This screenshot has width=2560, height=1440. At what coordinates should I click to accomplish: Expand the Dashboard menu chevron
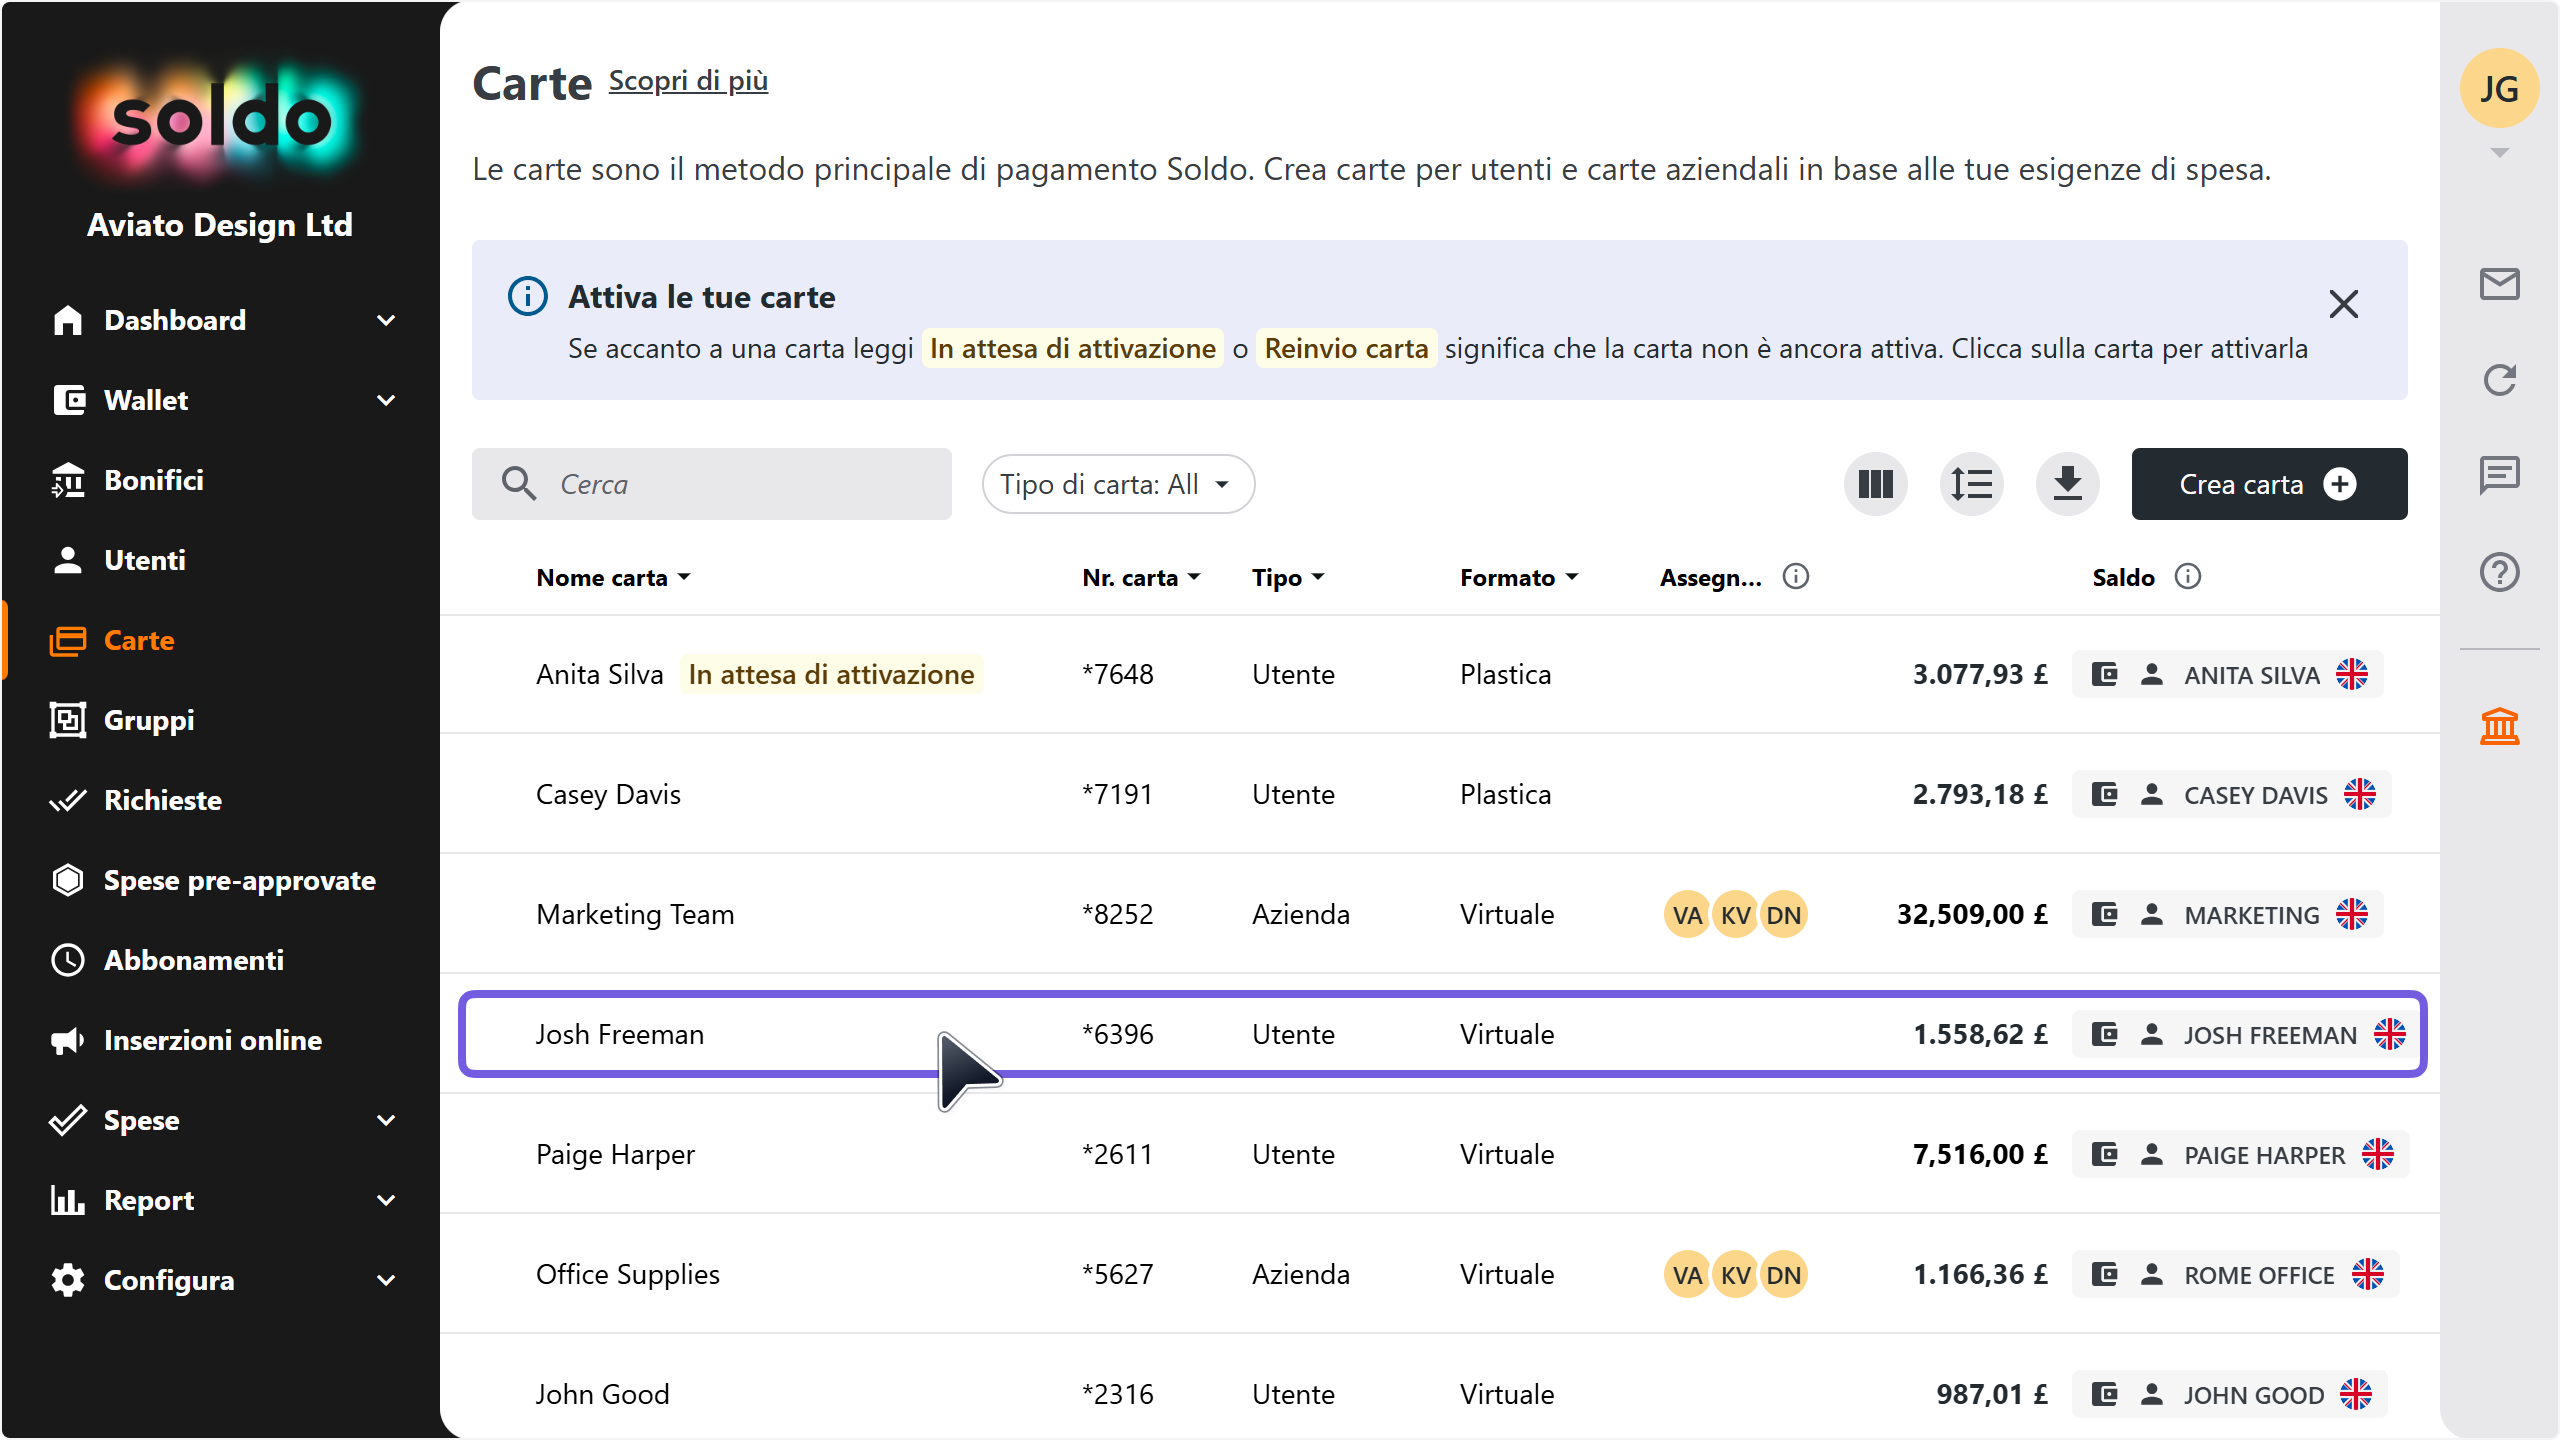coord(386,321)
